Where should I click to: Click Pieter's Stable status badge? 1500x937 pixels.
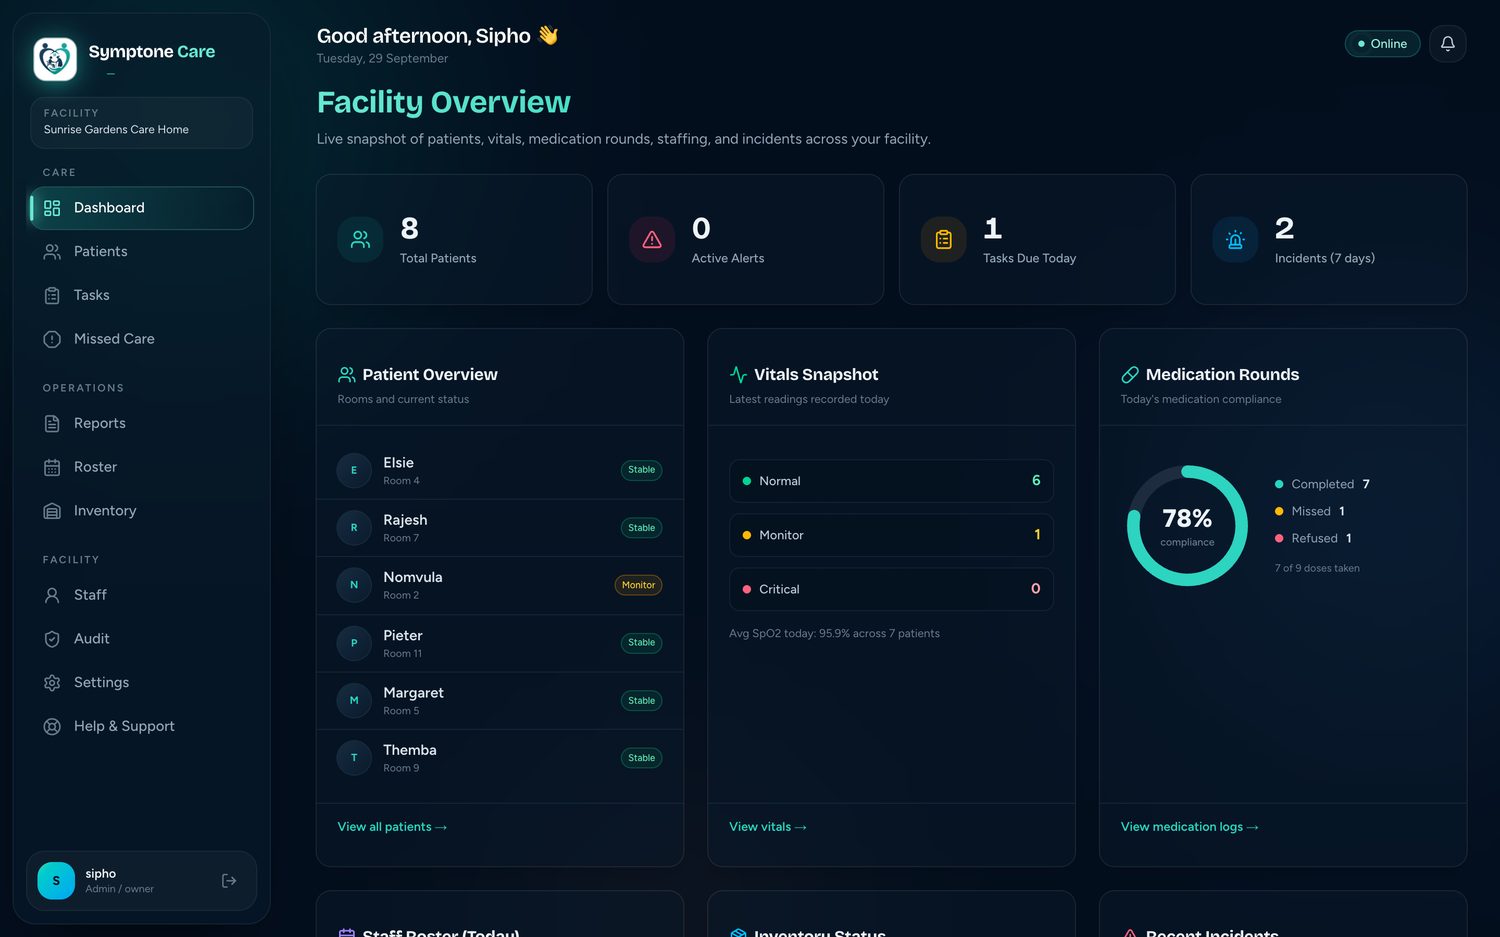pyautogui.click(x=641, y=643)
